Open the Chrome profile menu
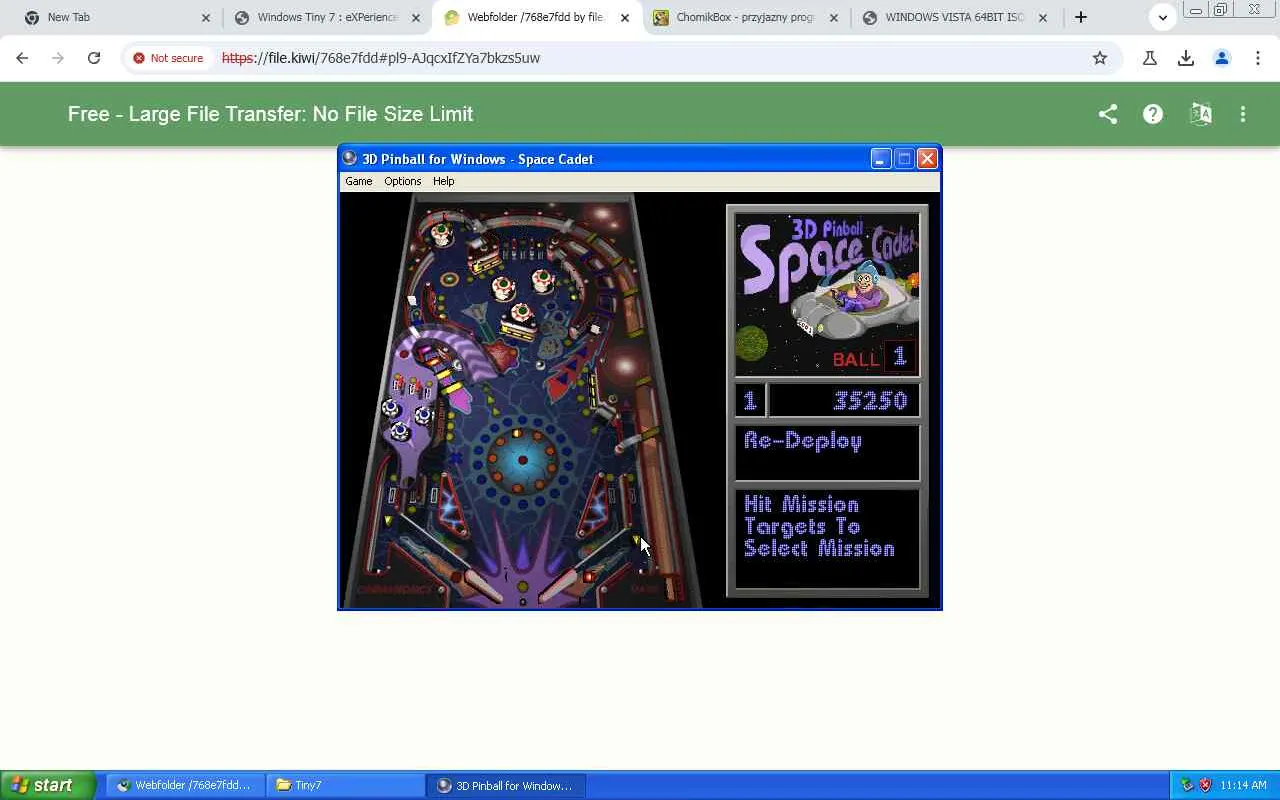The image size is (1280, 800). (1222, 58)
